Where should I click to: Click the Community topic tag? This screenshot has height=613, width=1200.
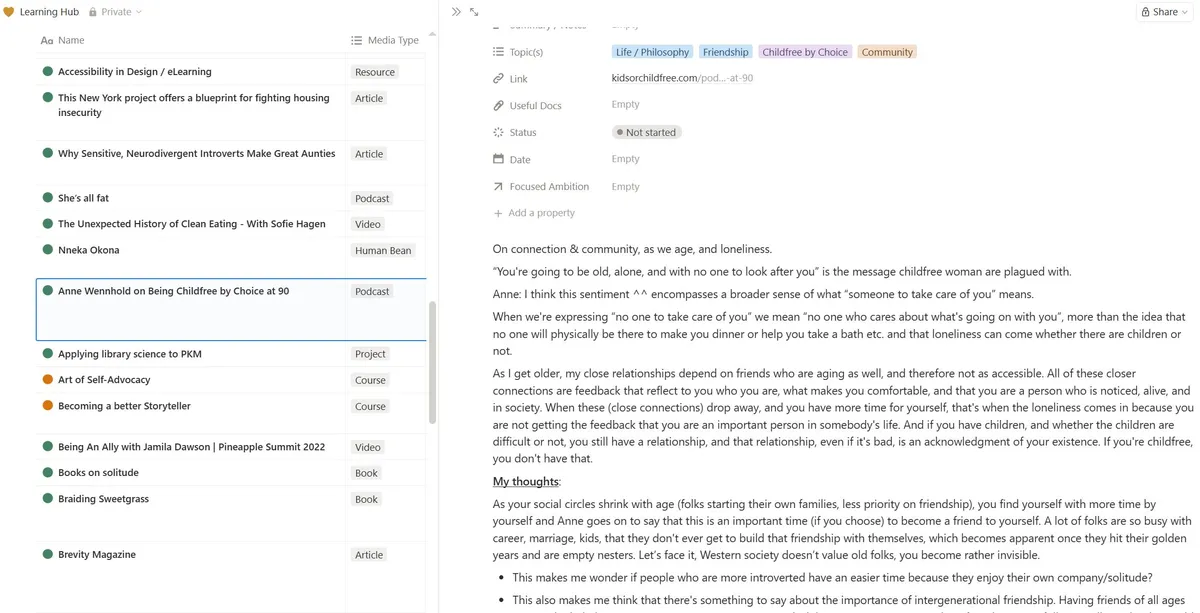pyautogui.click(x=887, y=52)
